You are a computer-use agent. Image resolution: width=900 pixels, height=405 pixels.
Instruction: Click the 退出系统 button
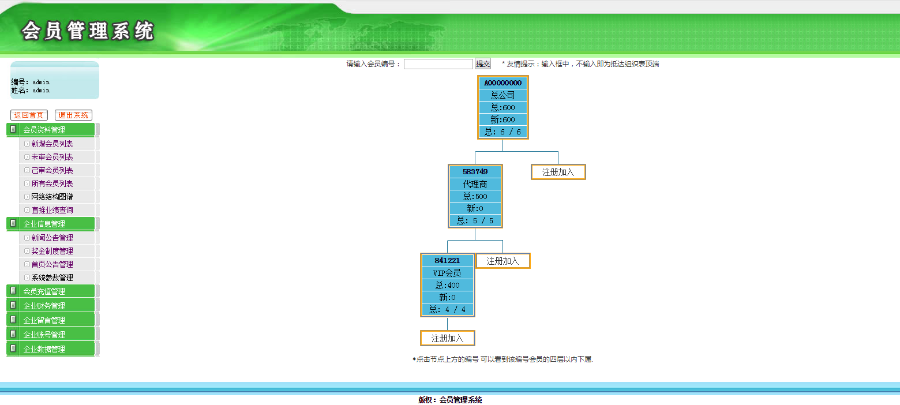pyautogui.click(x=74, y=115)
